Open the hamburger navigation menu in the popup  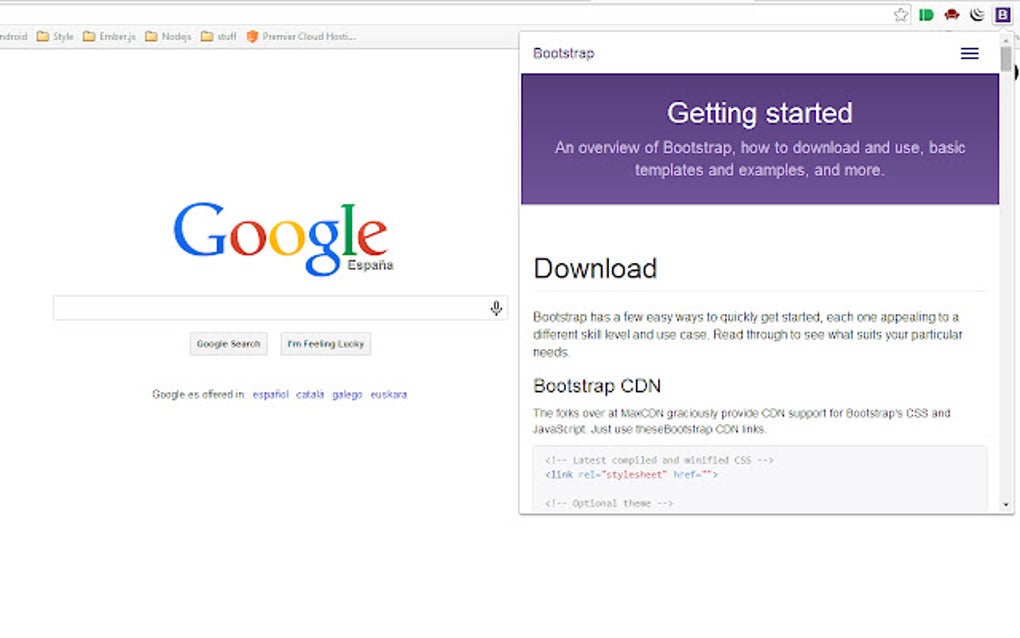pos(969,53)
